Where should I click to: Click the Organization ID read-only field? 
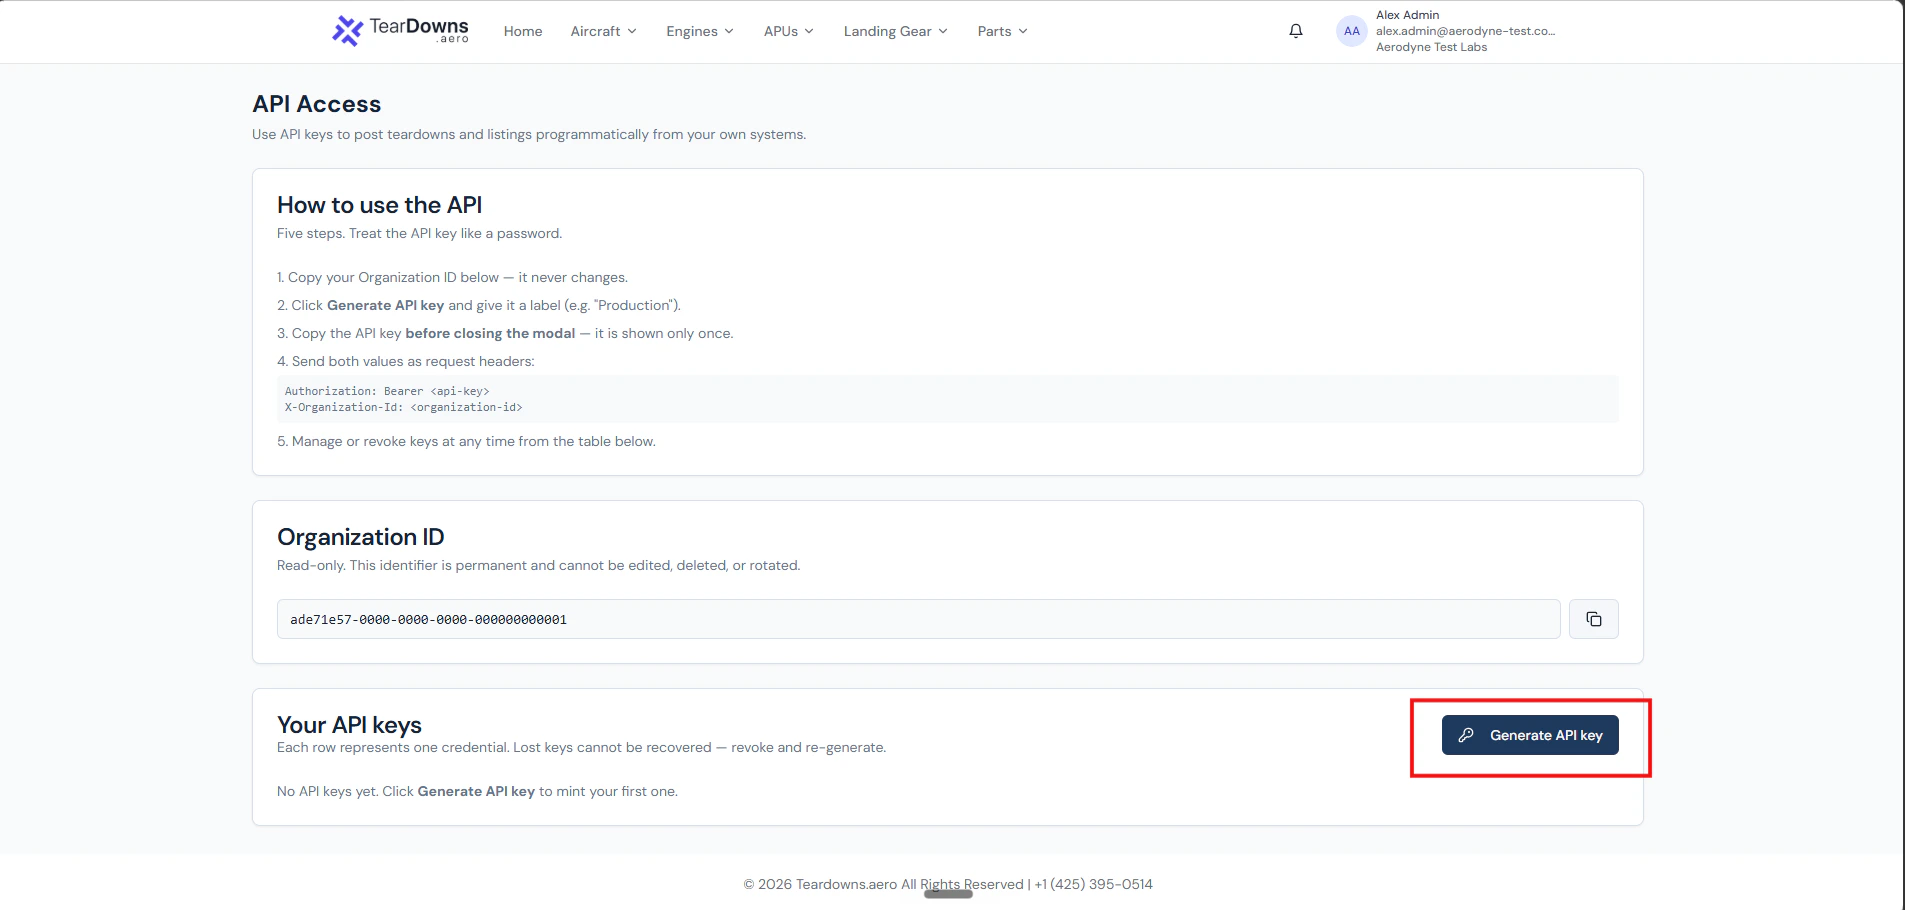coord(918,619)
